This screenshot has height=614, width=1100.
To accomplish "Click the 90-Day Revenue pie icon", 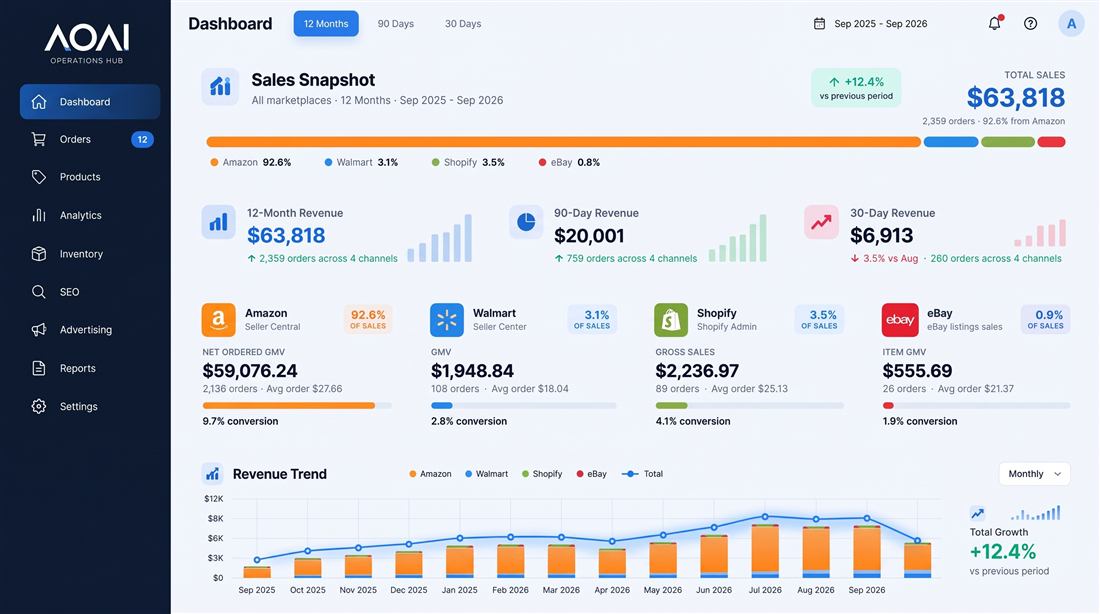I will [x=526, y=222].
